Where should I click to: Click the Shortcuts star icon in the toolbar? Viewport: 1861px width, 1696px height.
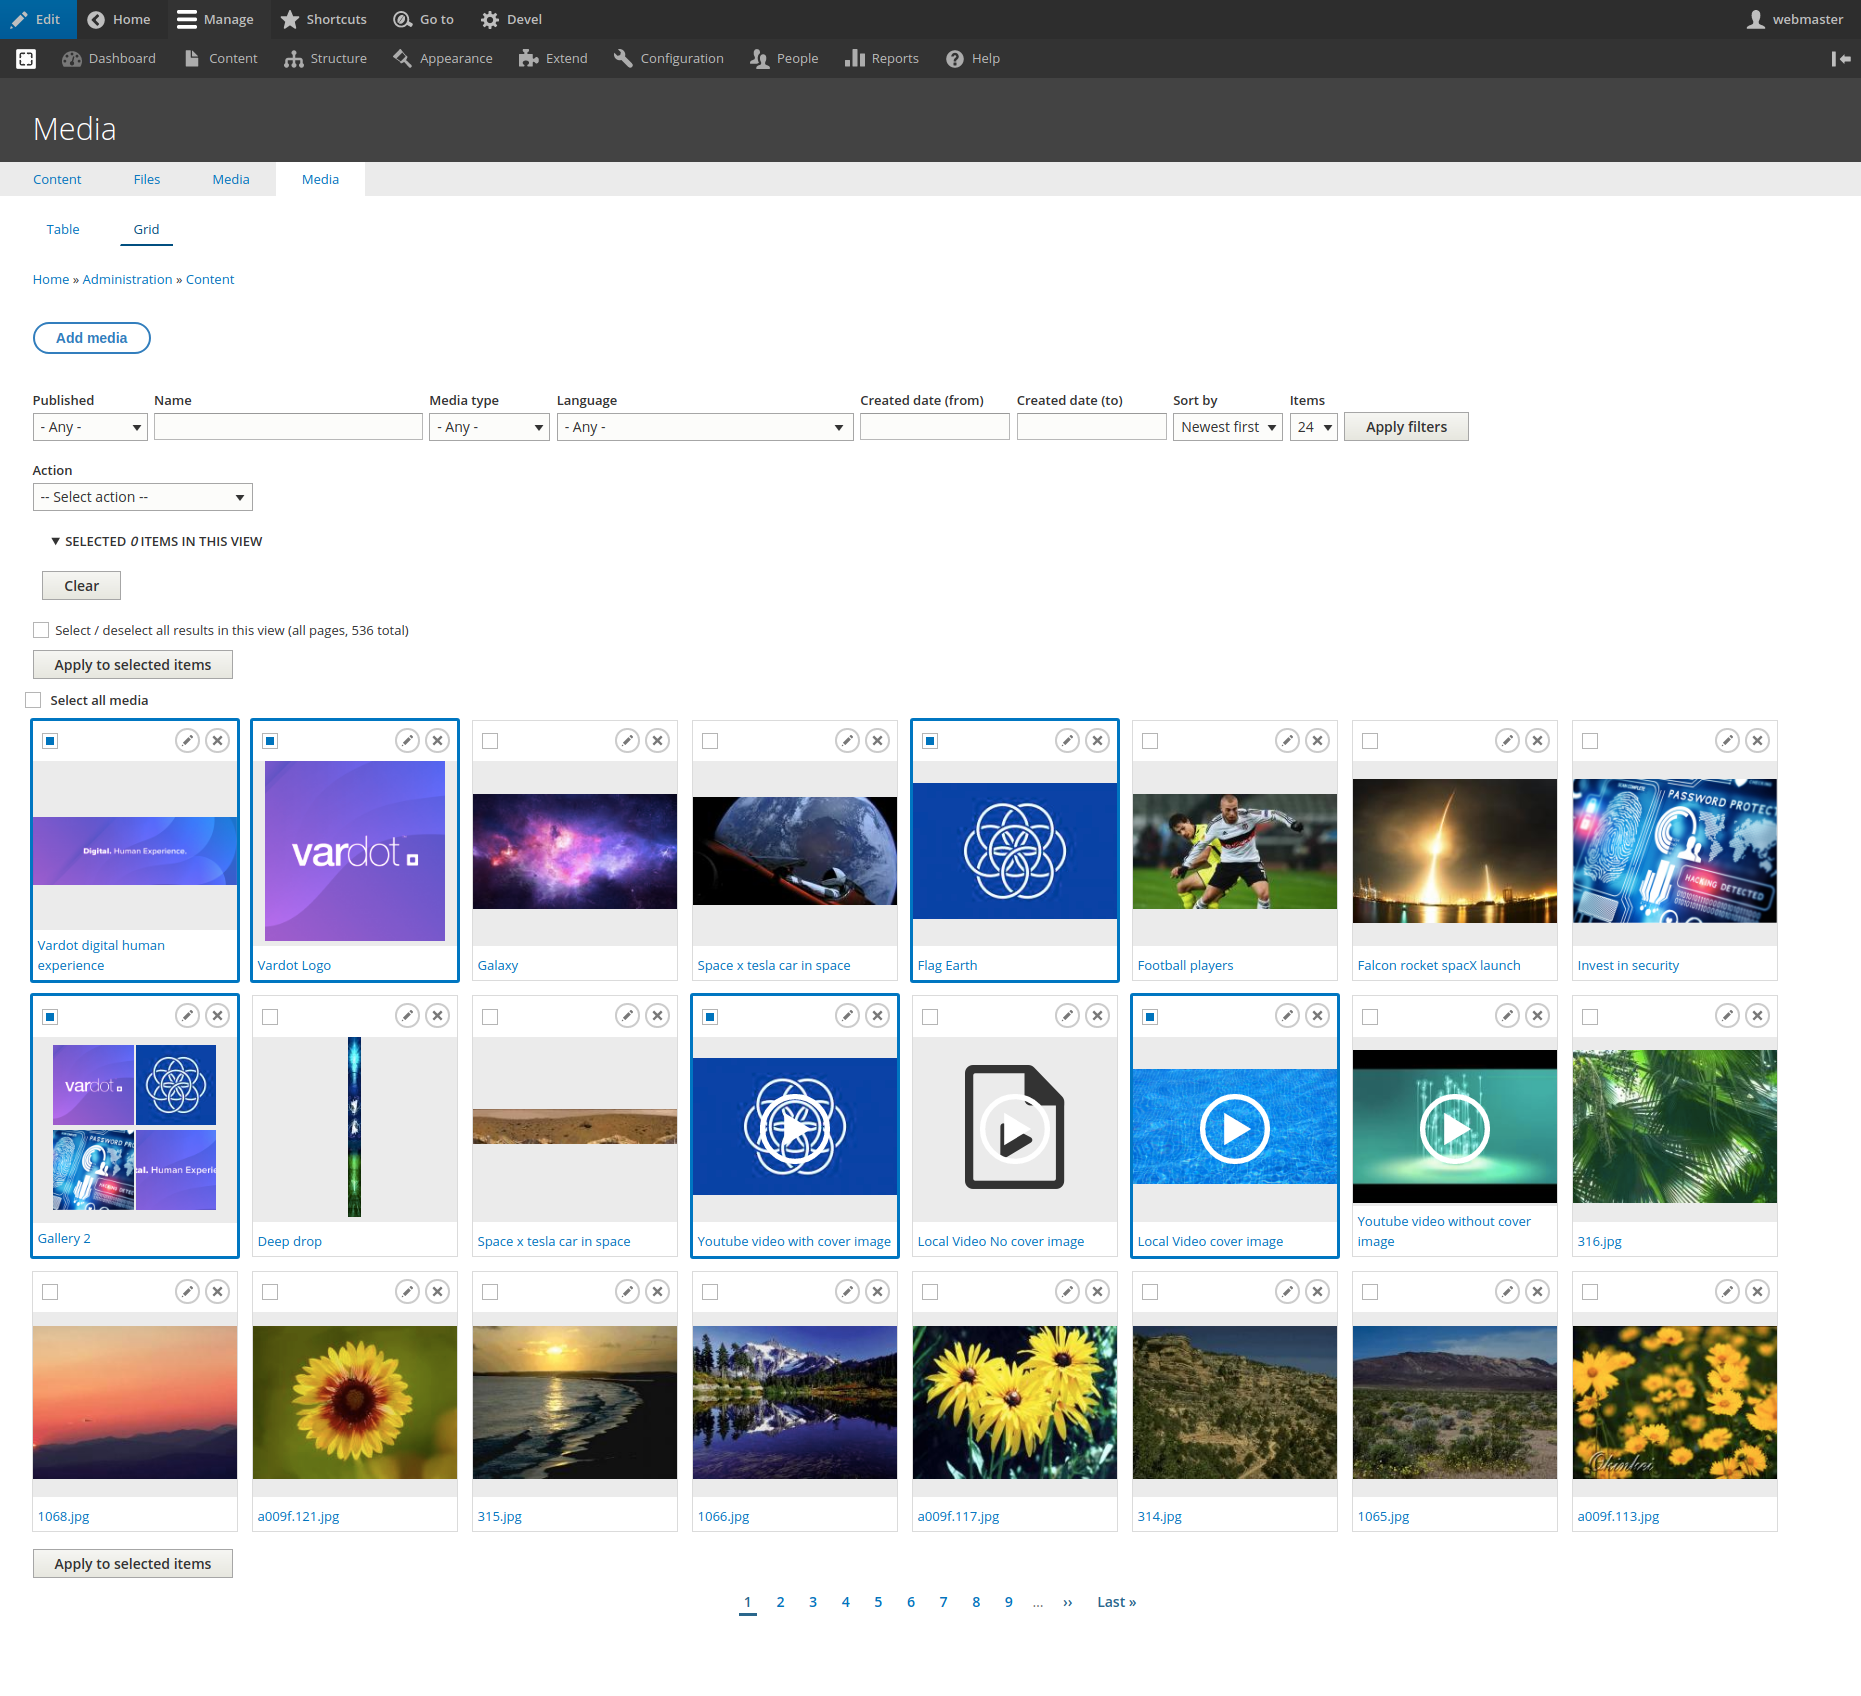(290, 19)
